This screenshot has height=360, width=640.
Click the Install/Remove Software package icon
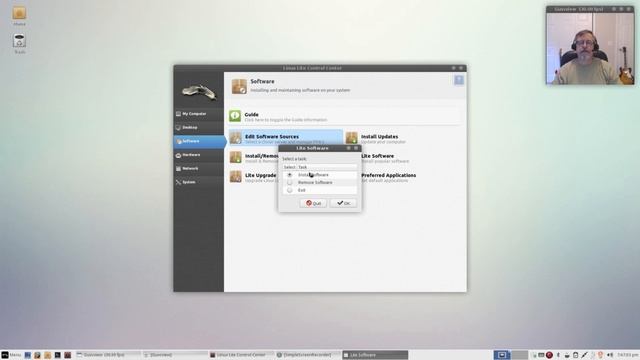coord(236,157)
